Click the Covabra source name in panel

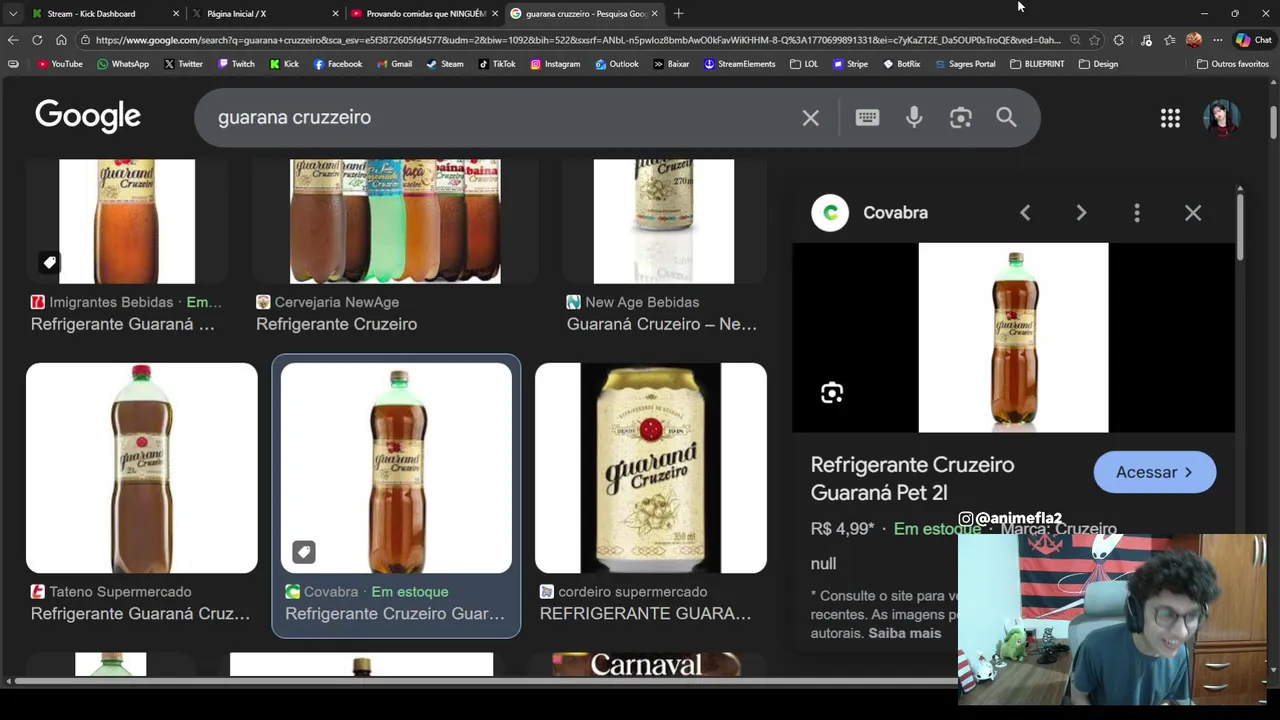[x=895, y=213]
